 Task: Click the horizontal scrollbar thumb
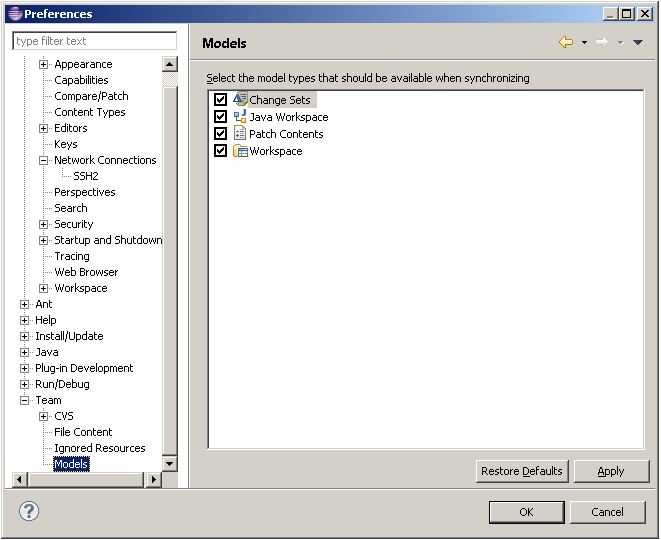pyautogui.click(x=86, y=480)
